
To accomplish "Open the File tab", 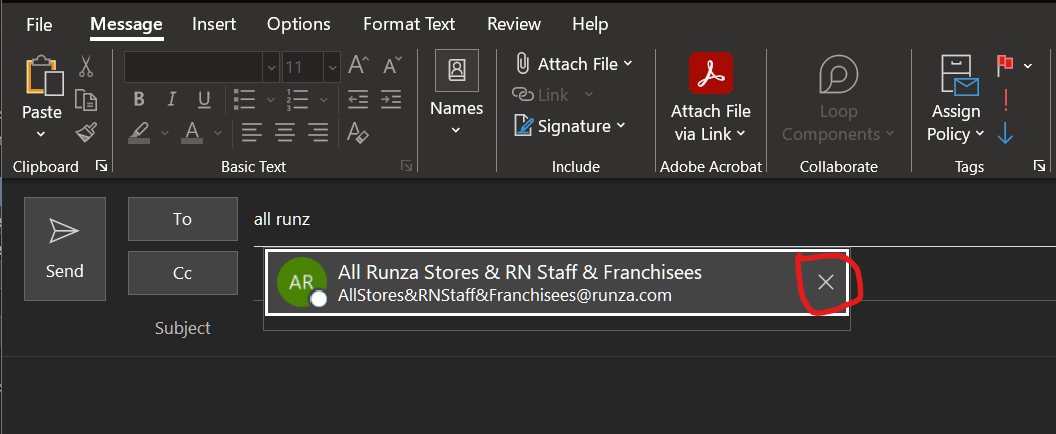I will coord(39,24).
